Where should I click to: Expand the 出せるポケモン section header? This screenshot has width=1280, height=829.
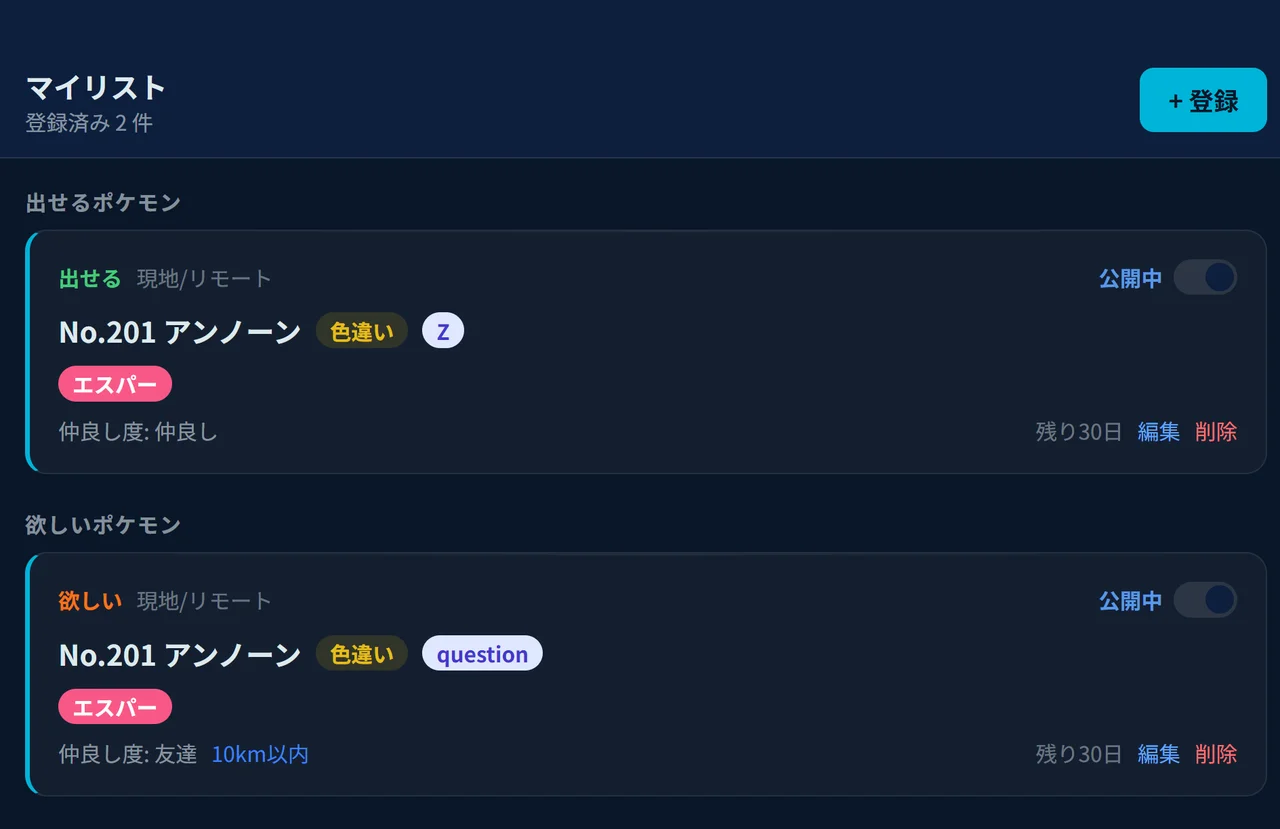(x=103, y=202)
